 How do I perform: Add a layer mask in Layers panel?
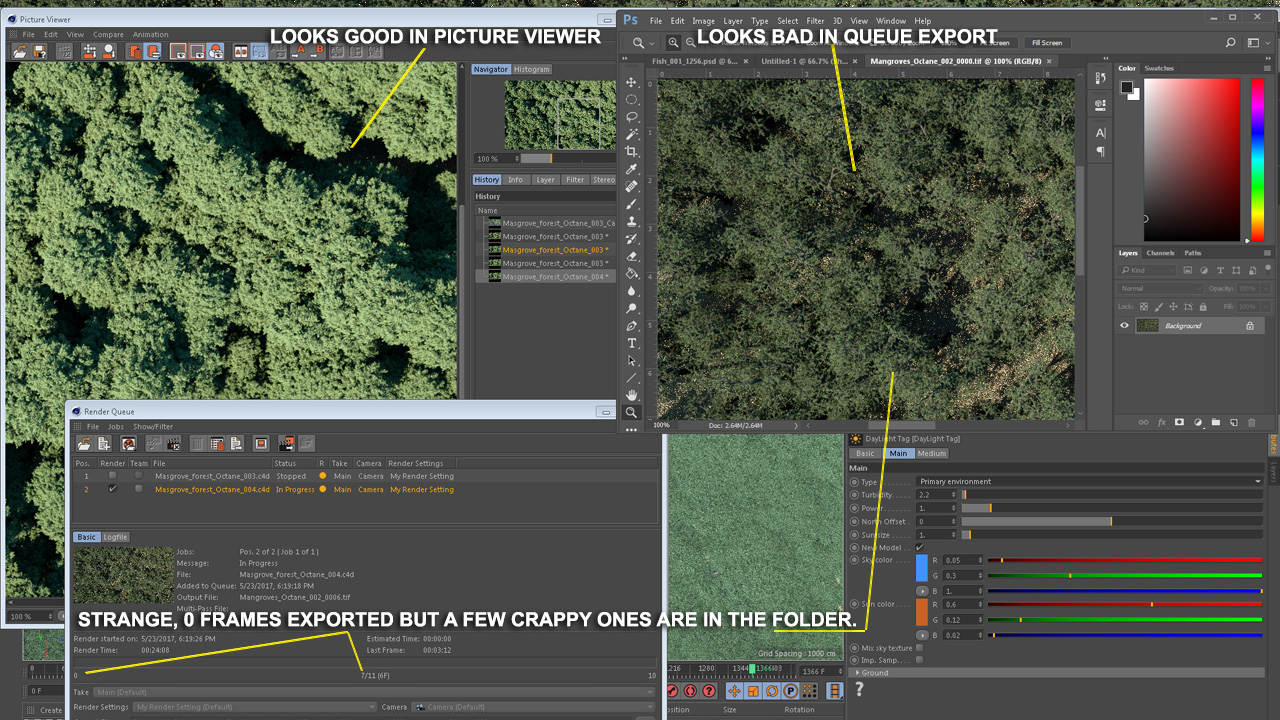[1179, 423]
